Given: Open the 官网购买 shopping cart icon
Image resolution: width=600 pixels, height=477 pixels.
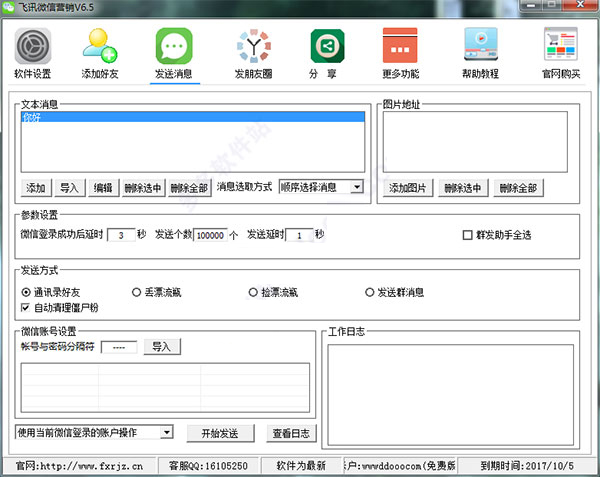Looking at the screenshot, I should point(561,44).
